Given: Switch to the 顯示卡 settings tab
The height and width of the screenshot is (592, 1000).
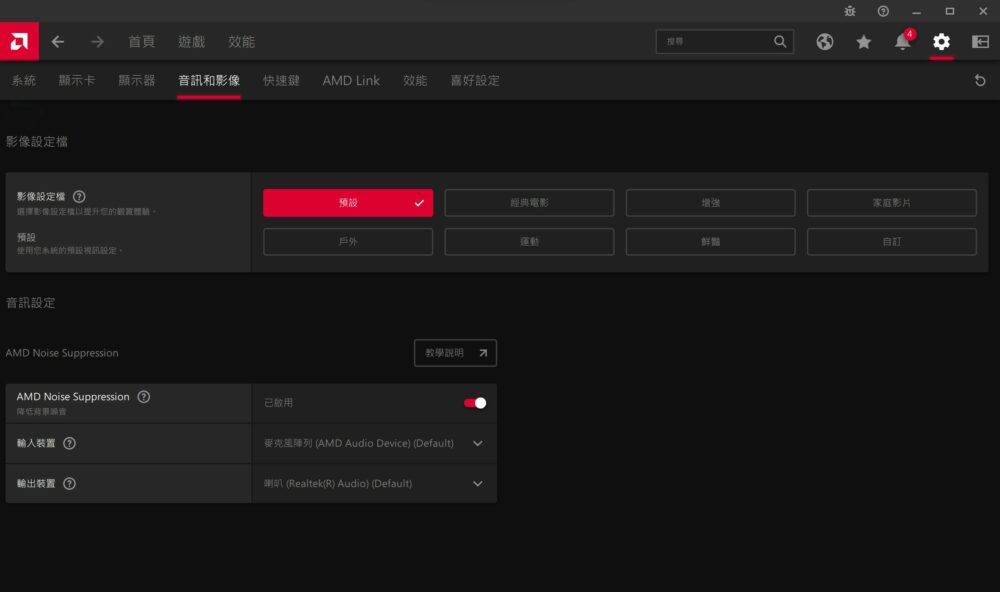Looking at the screenshot, I should [77, 80].
